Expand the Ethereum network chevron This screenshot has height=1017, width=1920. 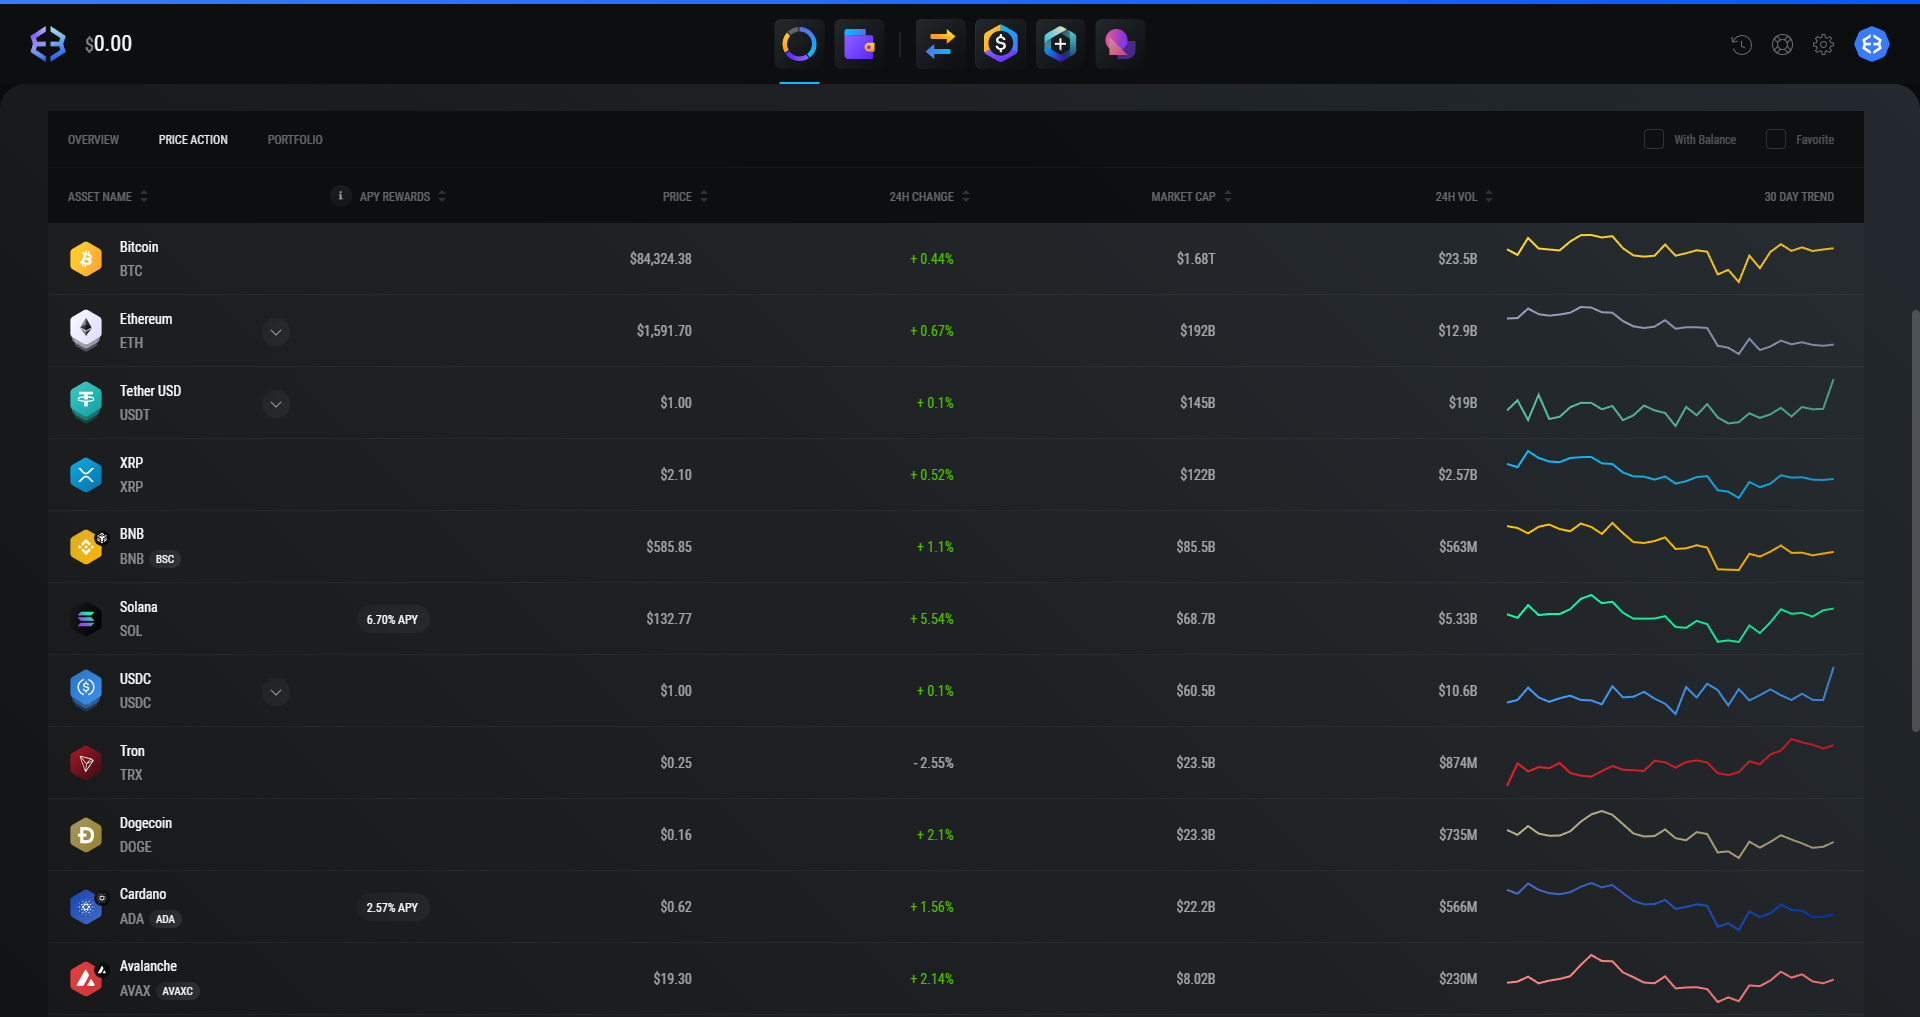[x=276, y=332]
